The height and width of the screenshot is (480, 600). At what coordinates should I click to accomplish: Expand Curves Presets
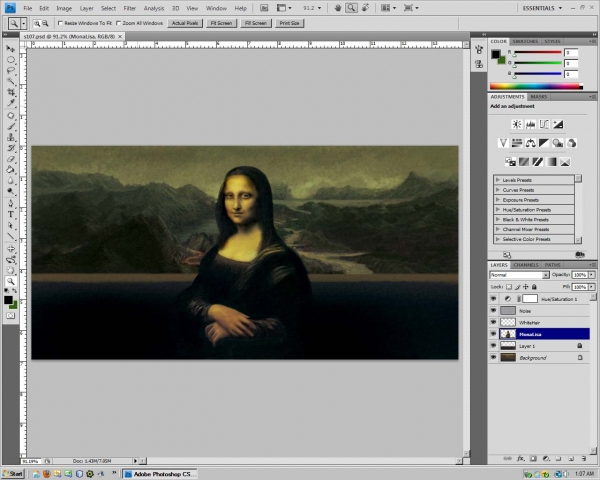click(x=498, y=189)
